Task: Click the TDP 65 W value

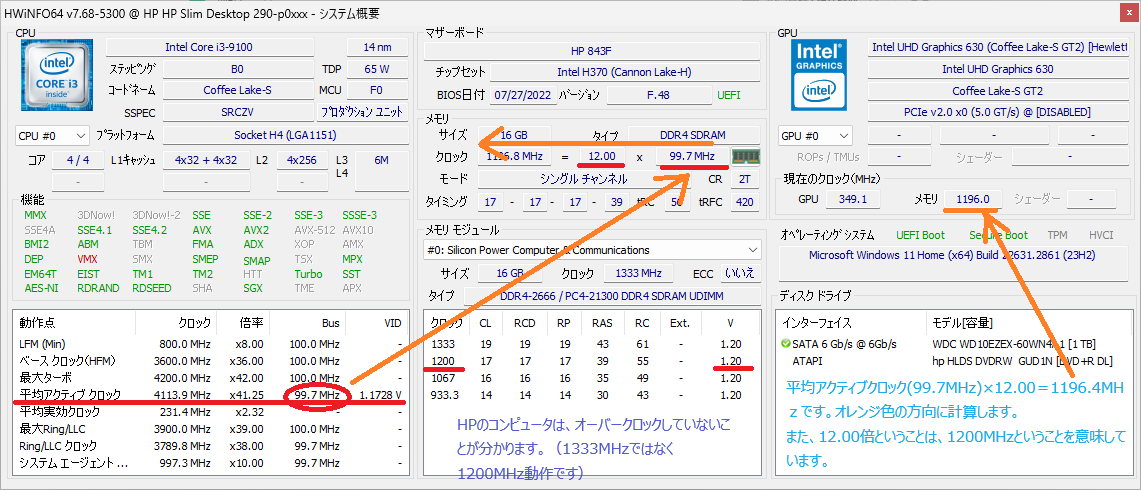Action: click(x=378, y=70)
